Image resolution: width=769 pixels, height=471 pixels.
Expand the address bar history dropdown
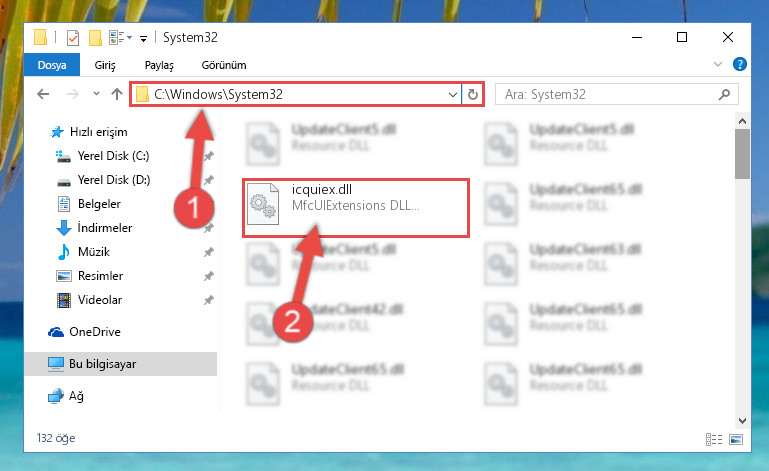coord(453,94)
